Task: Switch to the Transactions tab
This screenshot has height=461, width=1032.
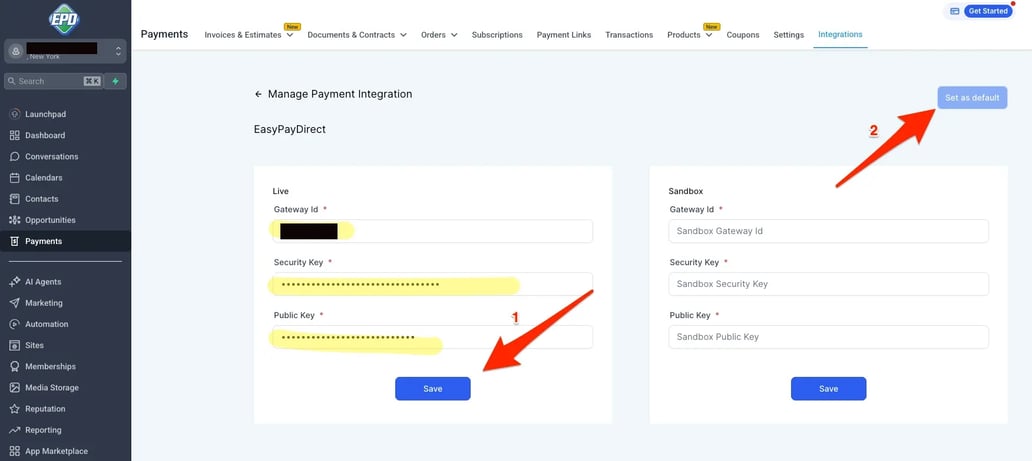Action: point(629,35)
